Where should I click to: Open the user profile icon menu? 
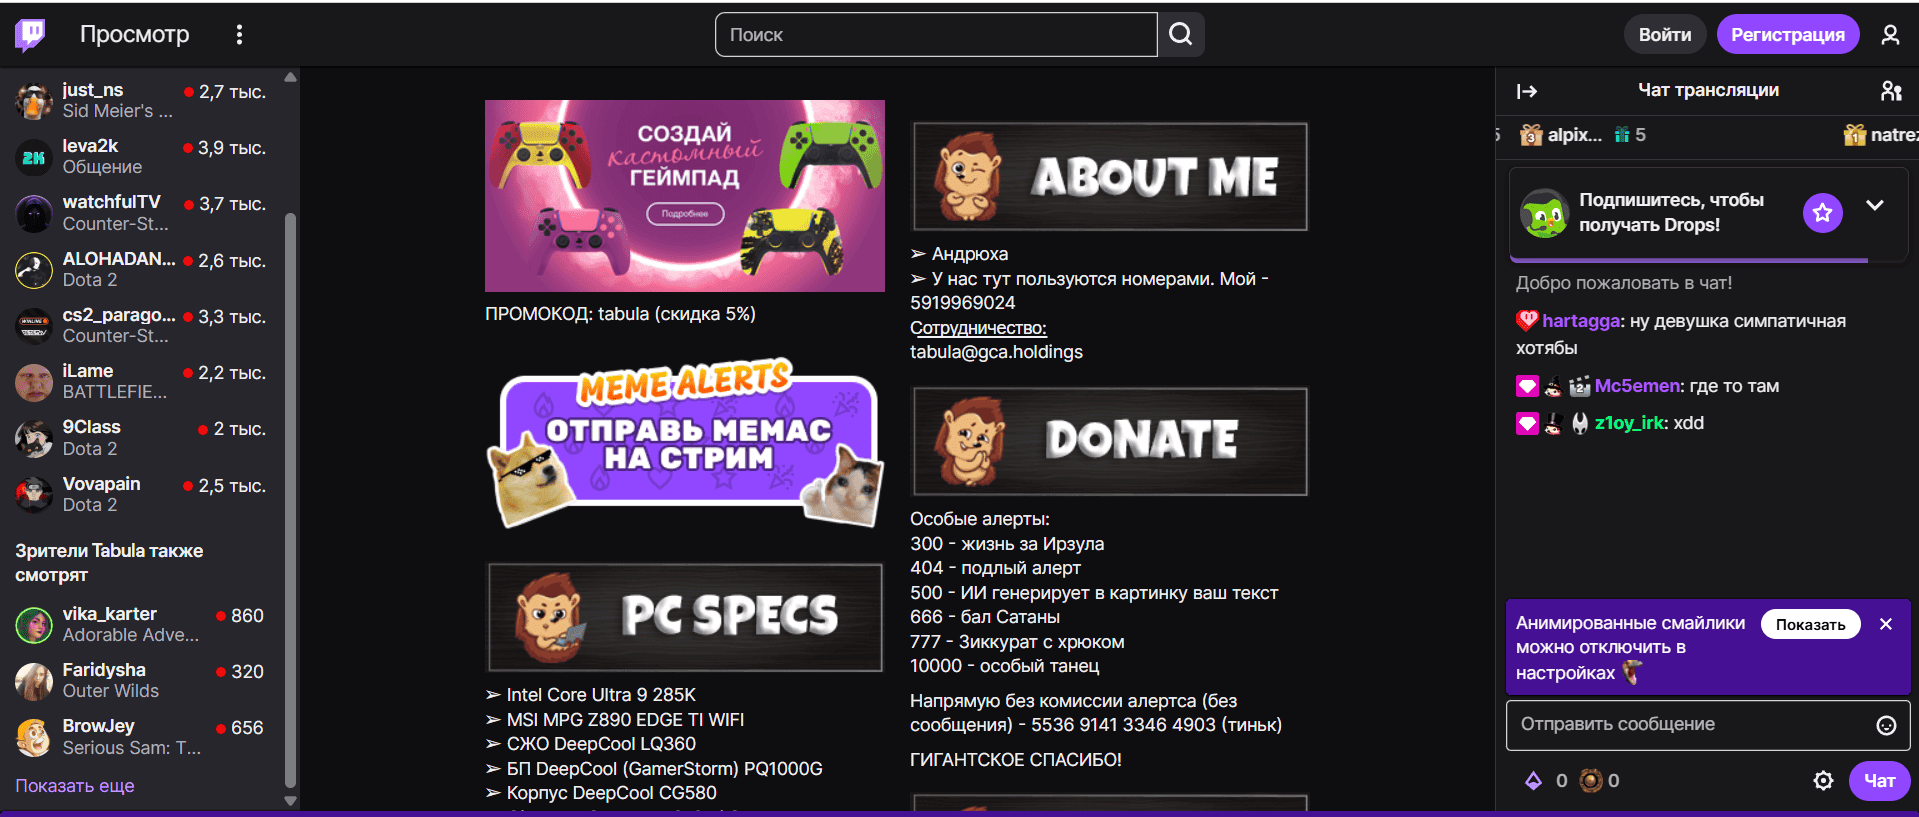pyautogui.click(x=1889, y=35)
